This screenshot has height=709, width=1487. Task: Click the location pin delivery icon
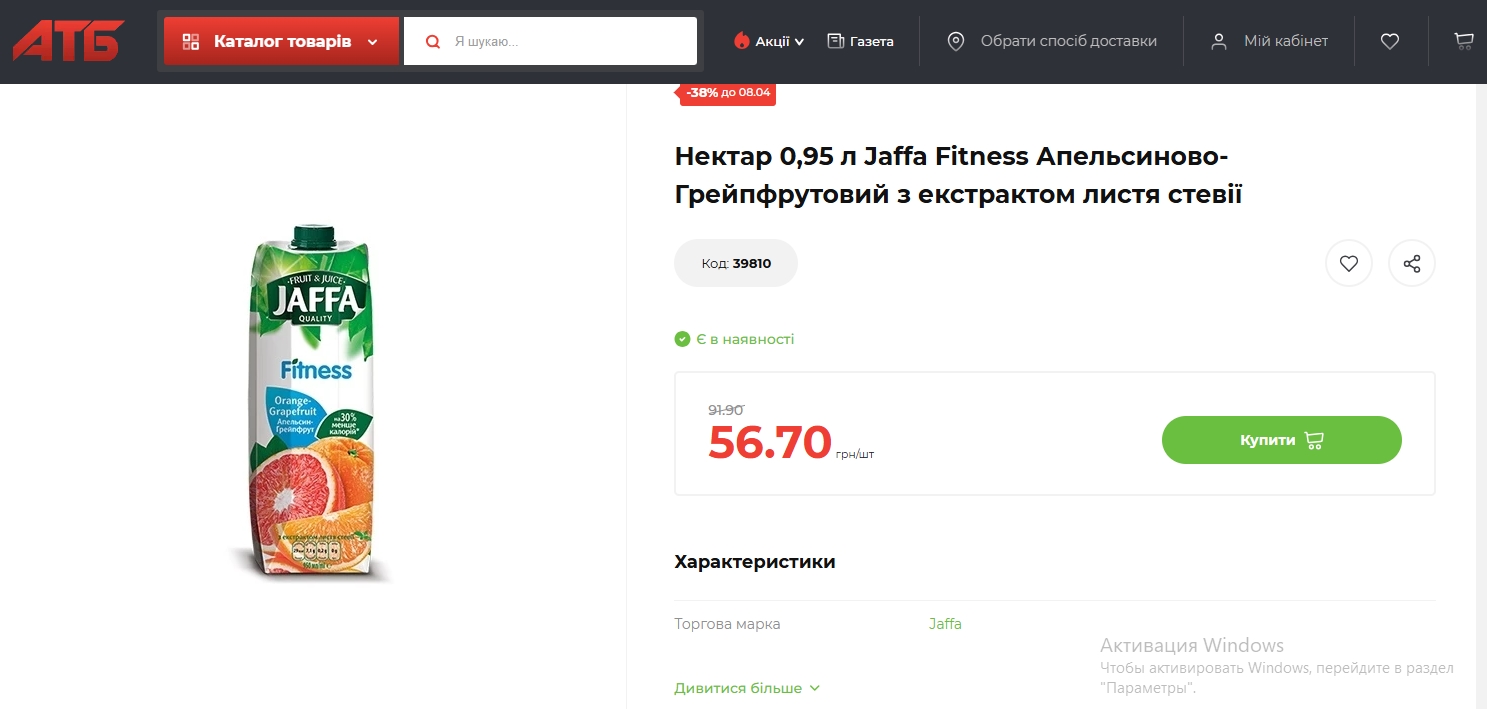[x=956, y=41]
